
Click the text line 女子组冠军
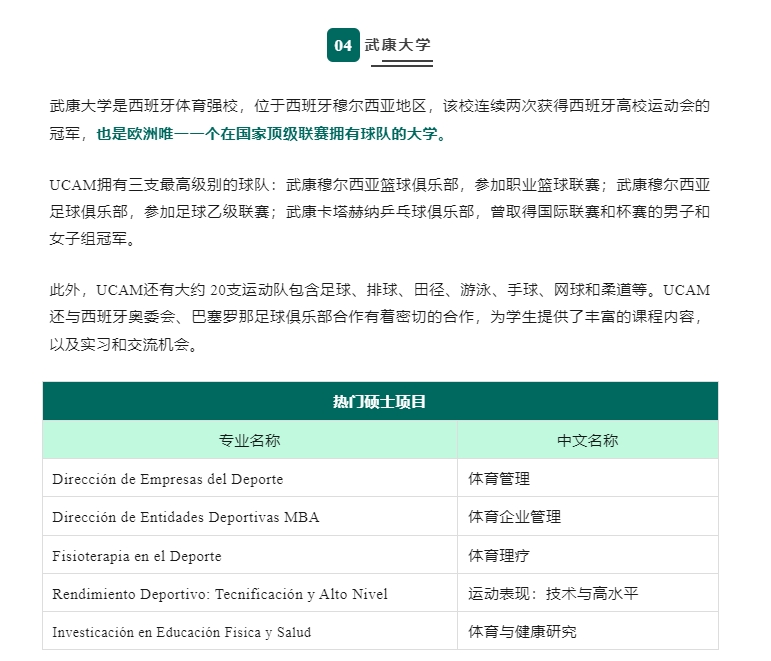tap(92, 239)
